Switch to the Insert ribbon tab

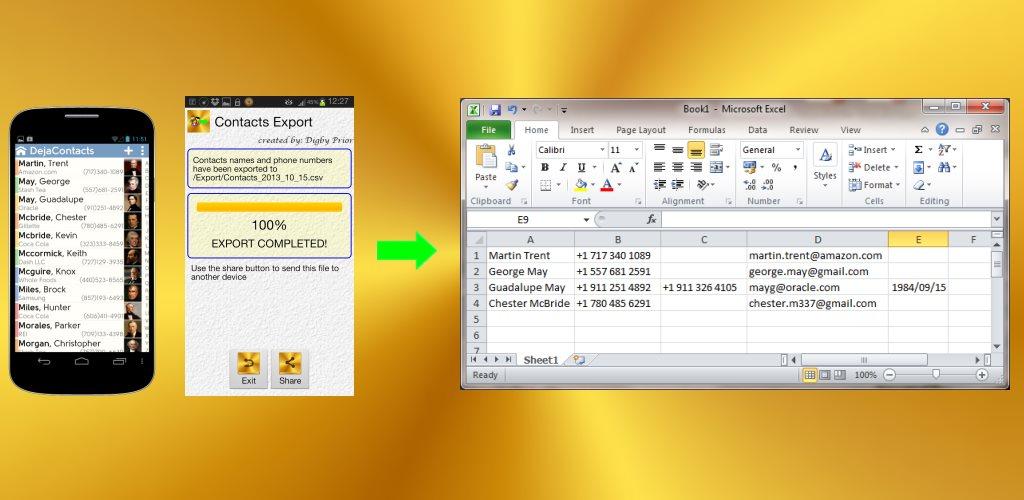[x=582, y=130]
